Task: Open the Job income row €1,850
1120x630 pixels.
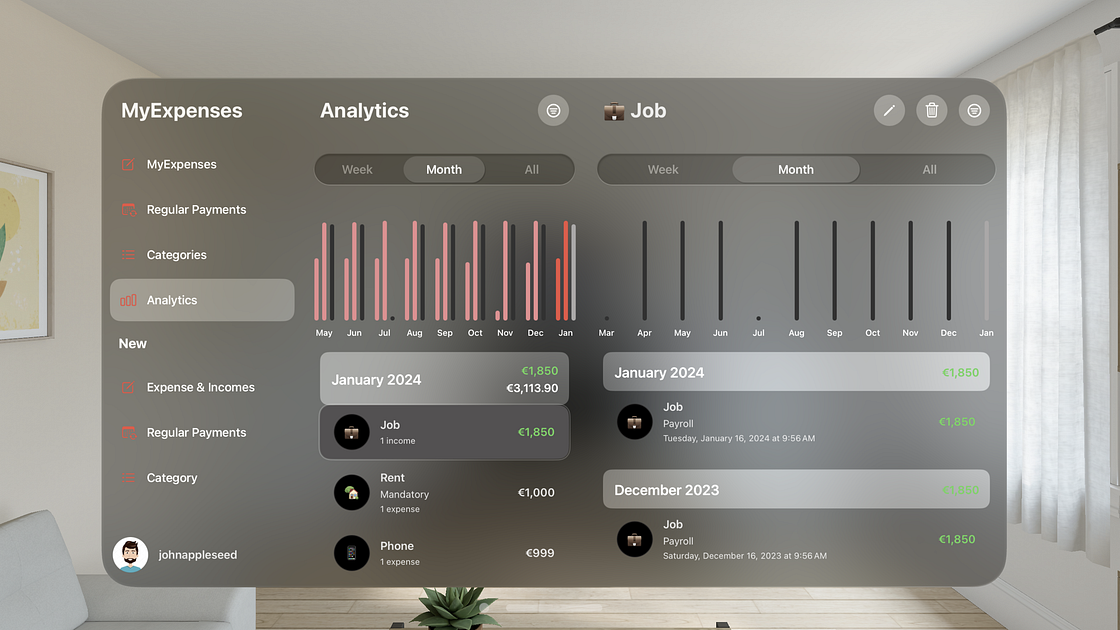Action: tap(444, 432)
